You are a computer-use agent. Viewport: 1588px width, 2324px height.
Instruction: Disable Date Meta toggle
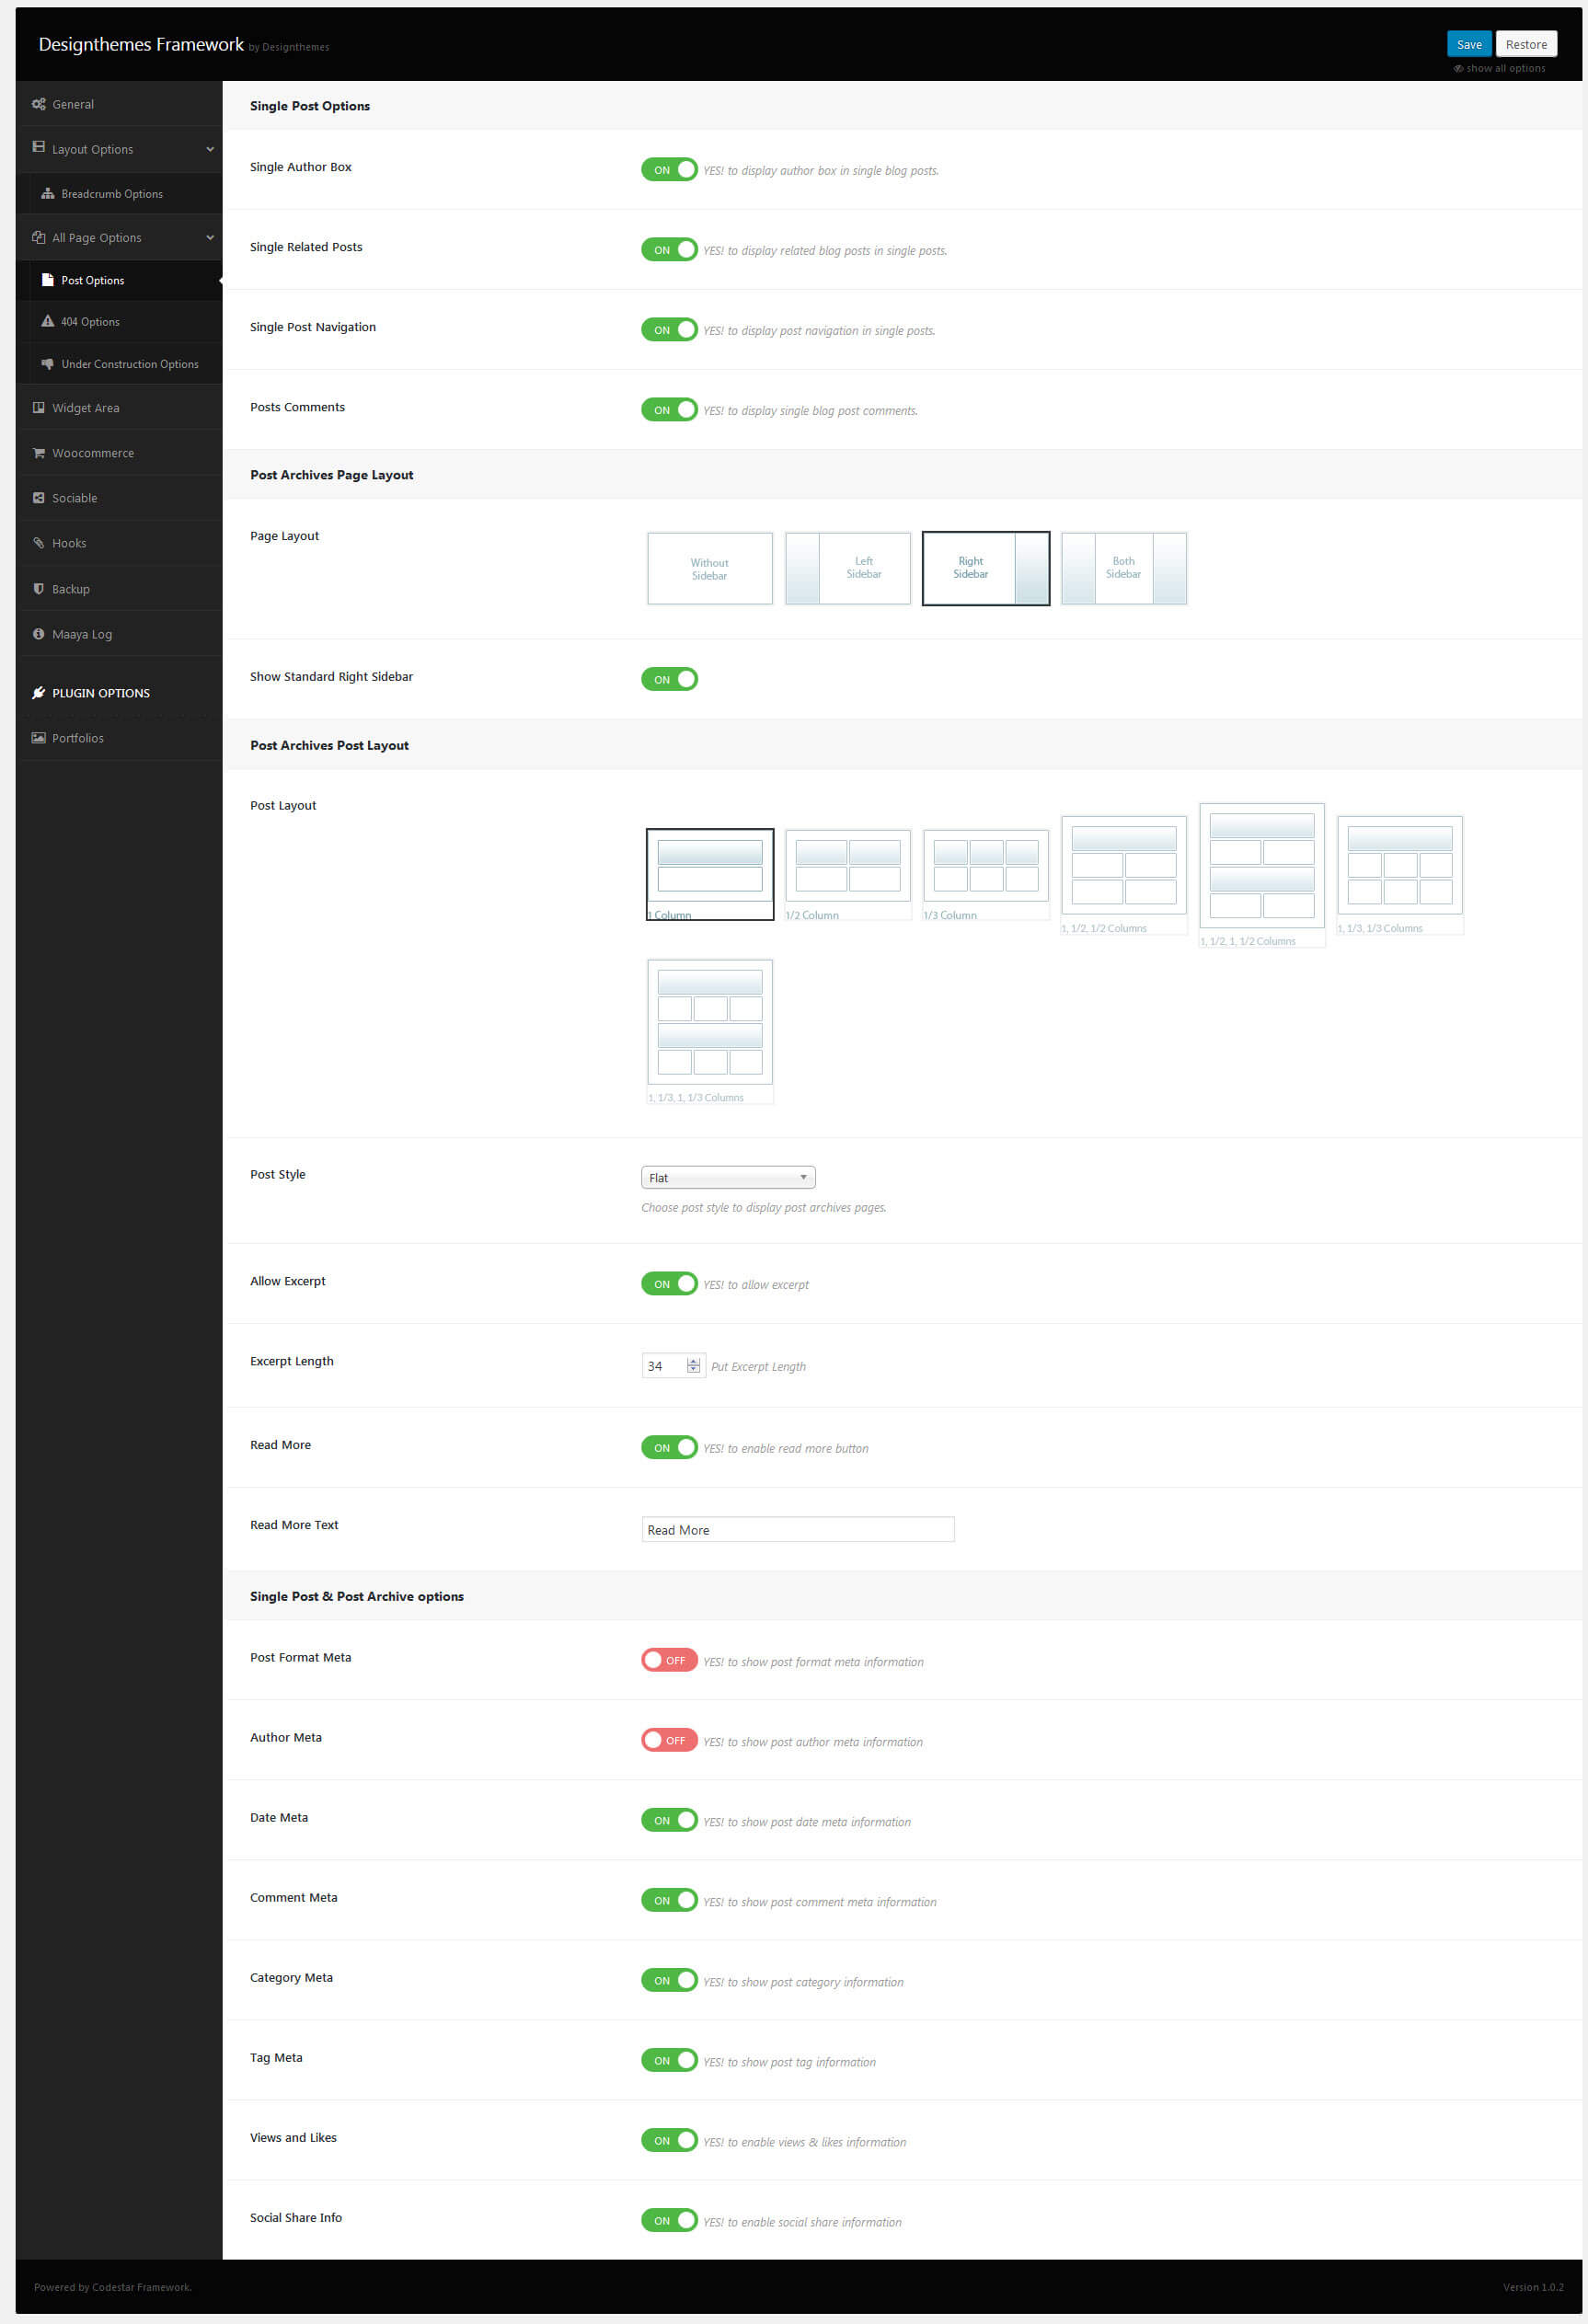(669, 1820)
